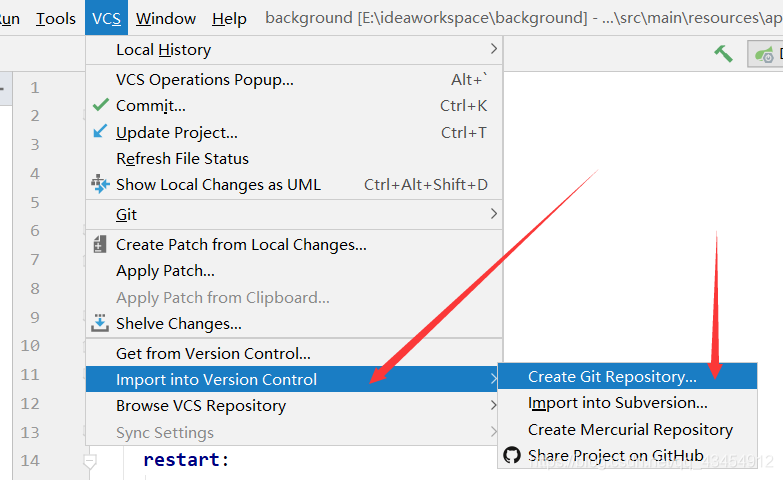This screenshot has width=783, height=480.
Task: Open the Tools menu
Action: pyautogui.click(x=55, y=18)
